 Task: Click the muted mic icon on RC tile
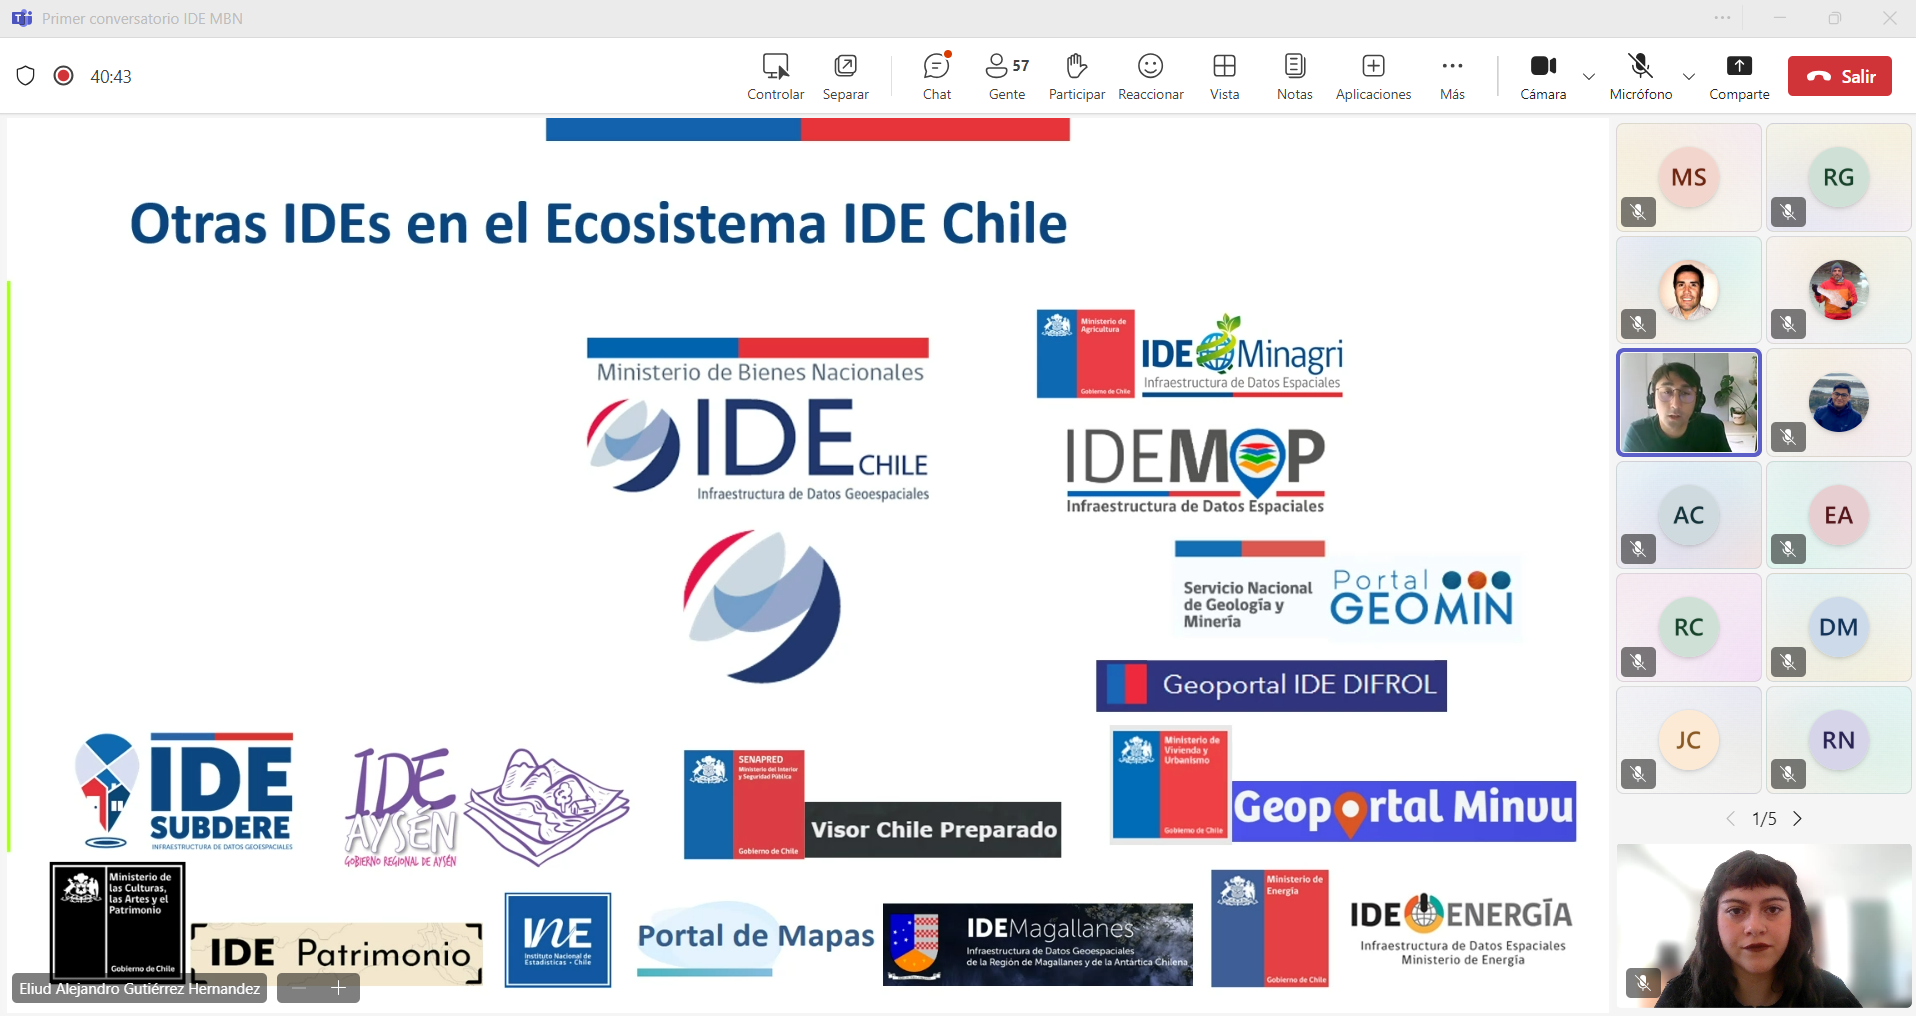[x=1638, y=662]
